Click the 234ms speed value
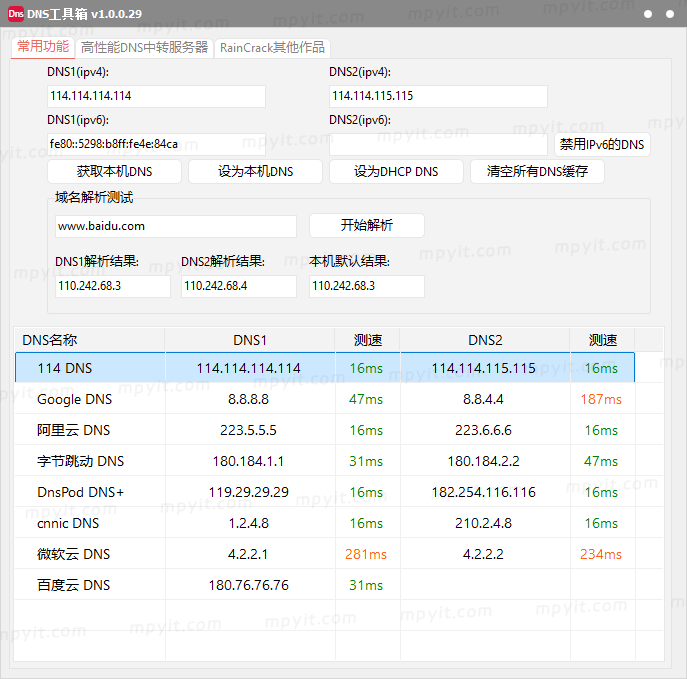 tap(601, 555)
